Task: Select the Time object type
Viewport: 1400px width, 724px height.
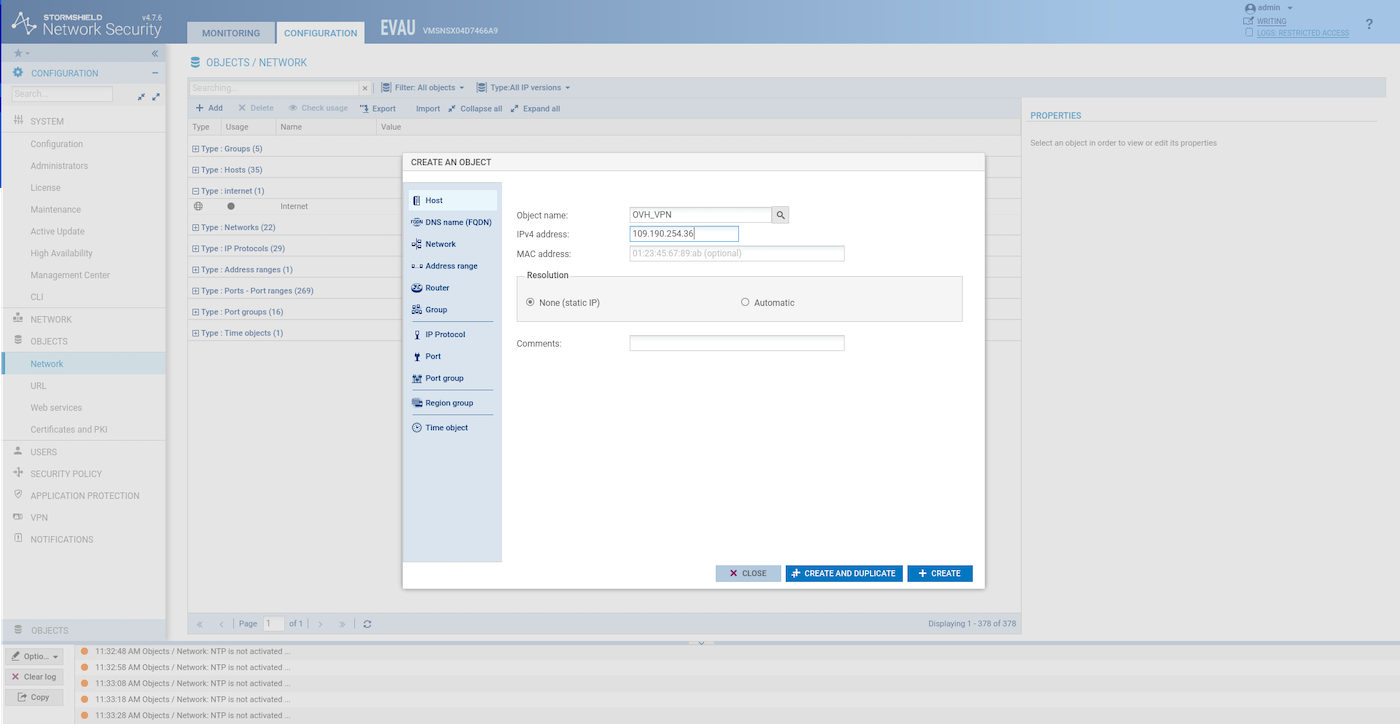Action: [446, 428]
